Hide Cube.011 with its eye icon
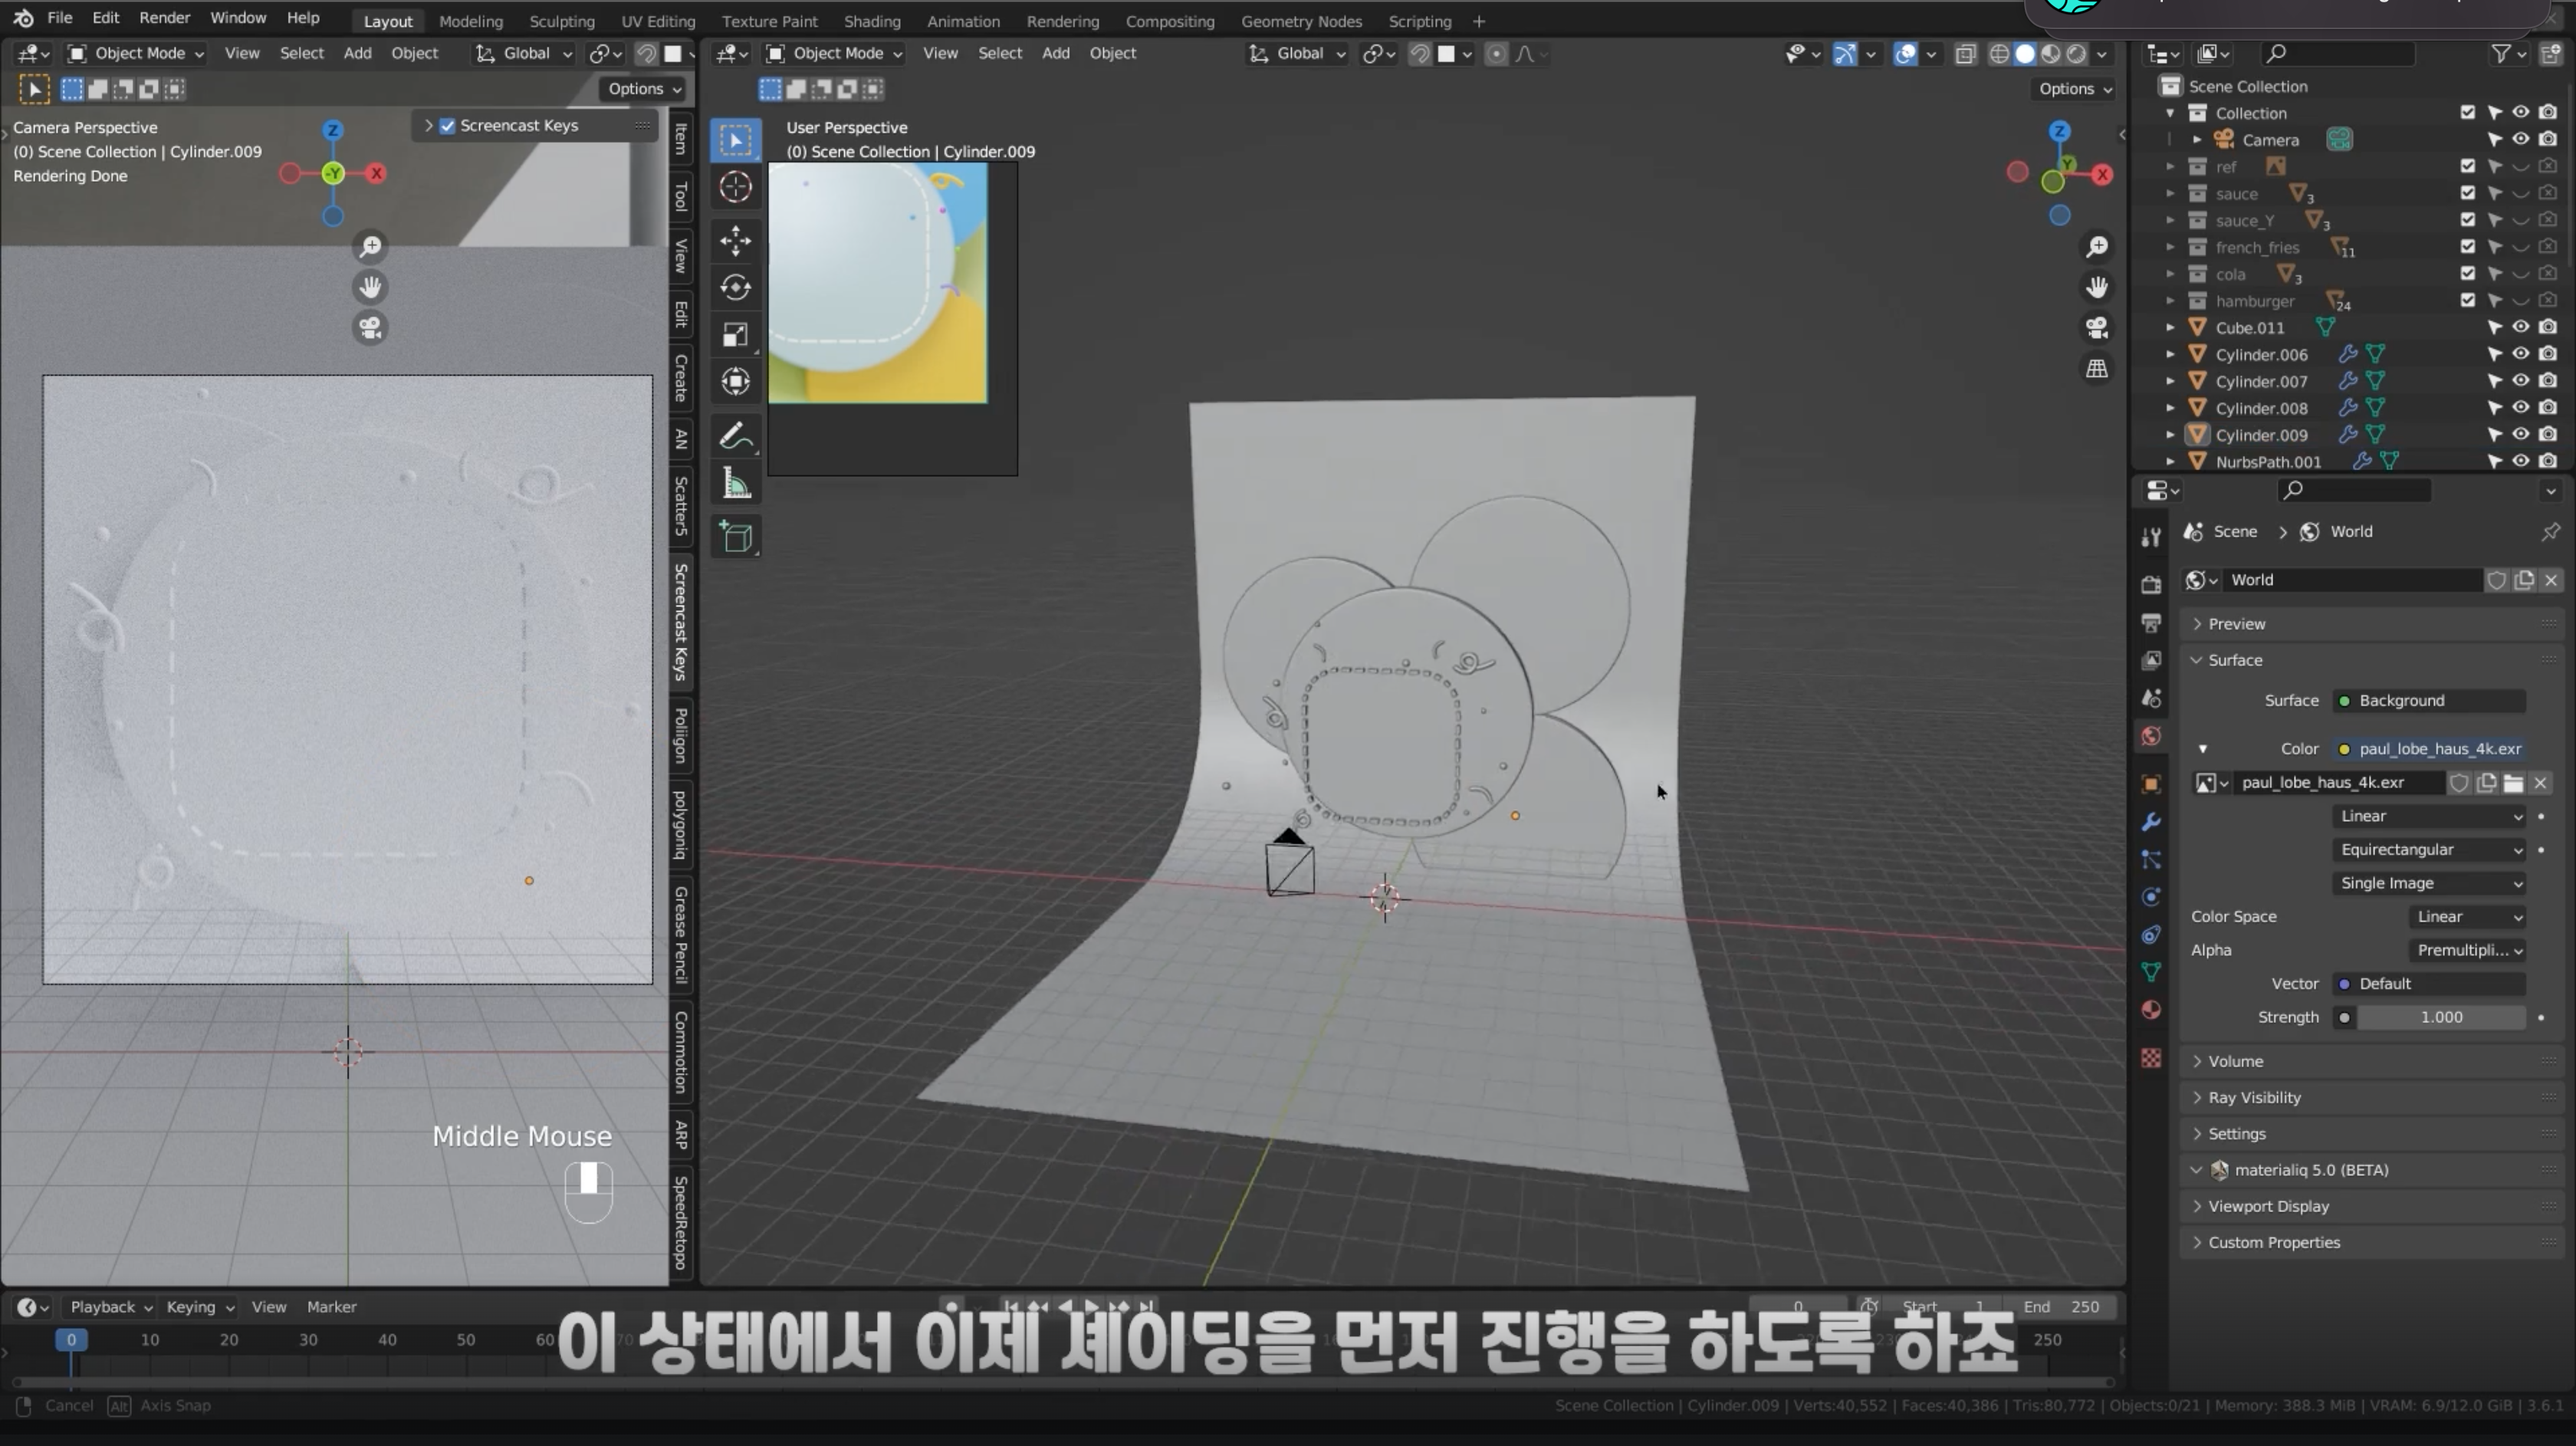The height and width of the screenshot is (1446, 2576). pyautogui.click(x=2521, y=328)
